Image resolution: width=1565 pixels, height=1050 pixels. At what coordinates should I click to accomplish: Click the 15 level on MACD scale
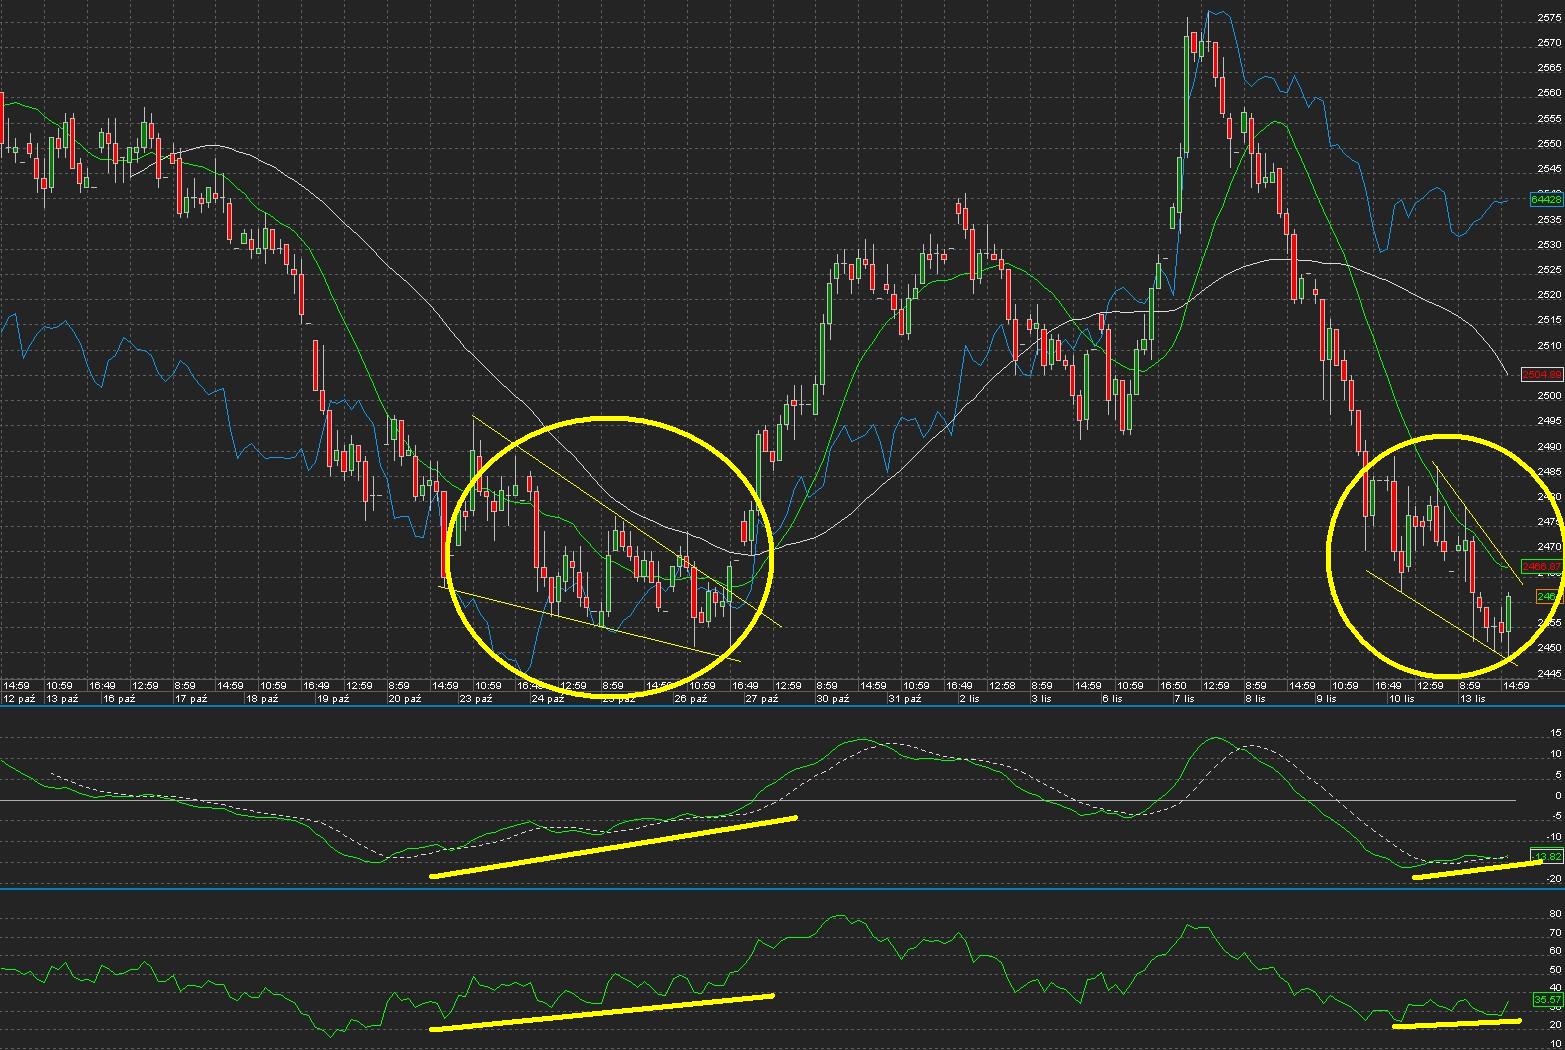[x=1556, y=733]
